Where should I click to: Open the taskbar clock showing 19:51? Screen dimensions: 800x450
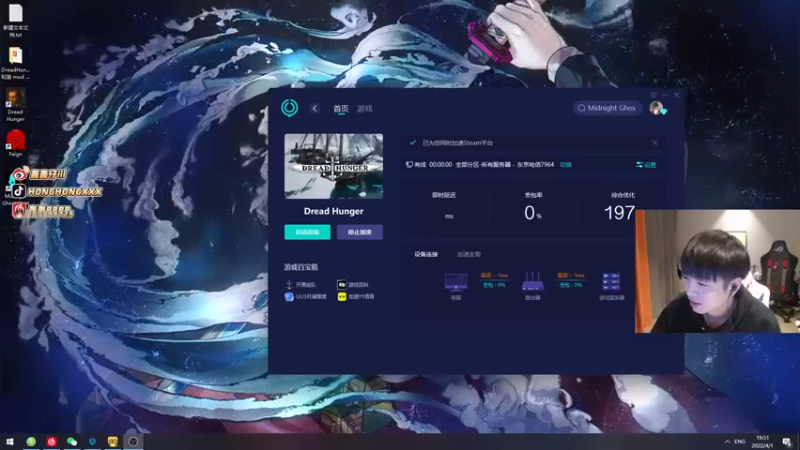(763, 441)
